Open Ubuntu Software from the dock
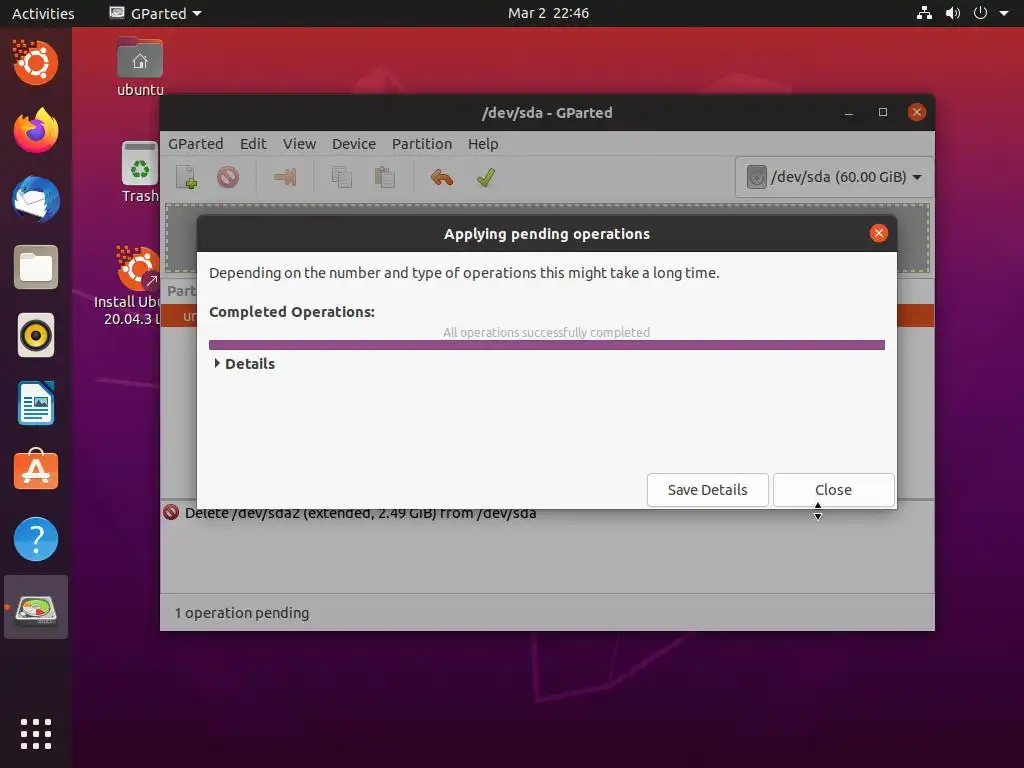Screen dimensions: 1024x768 pyautogui.click(x=35, y=471)
